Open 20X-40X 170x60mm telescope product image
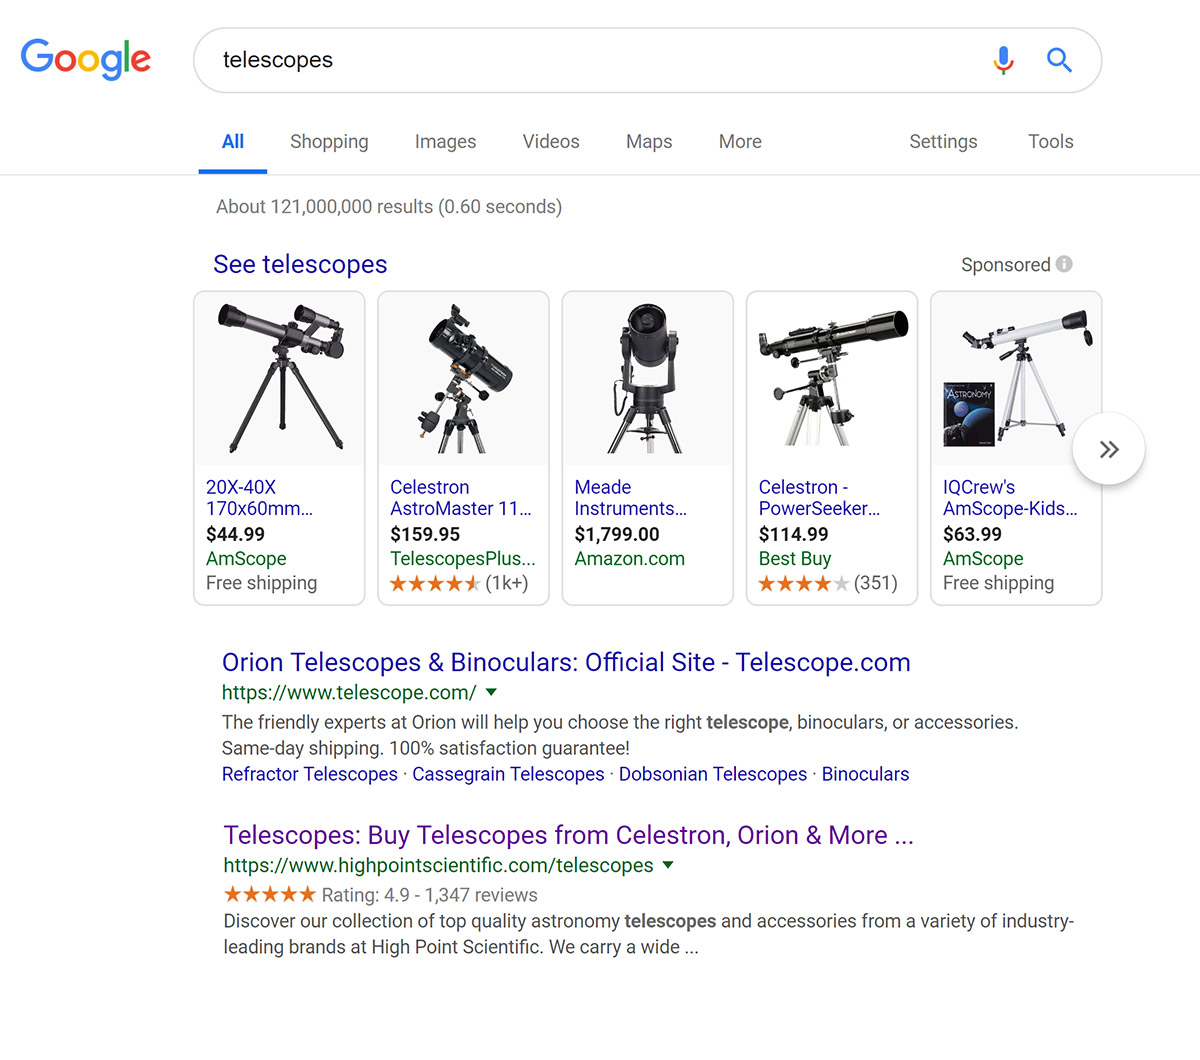Screen dimensions: 1200x1060 [280, 378]
